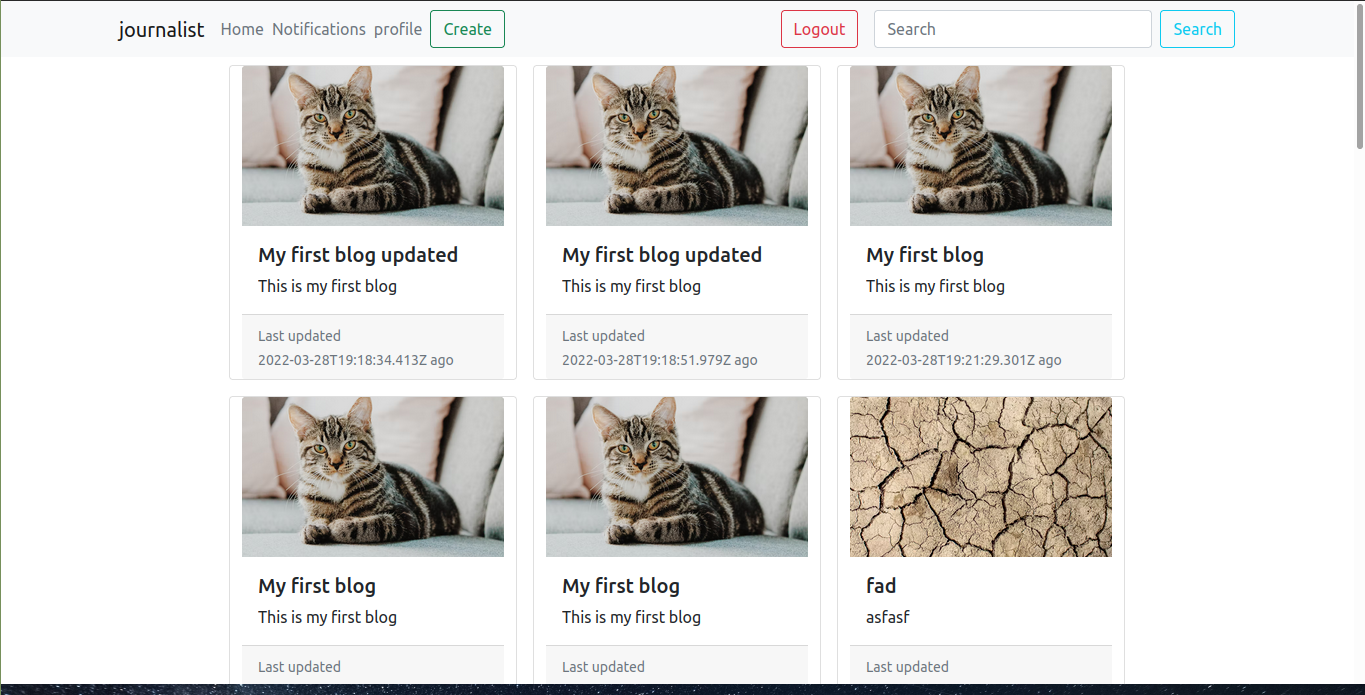
Task: Open the cat image in the bottom-middle card
Action: pos(677,477)
